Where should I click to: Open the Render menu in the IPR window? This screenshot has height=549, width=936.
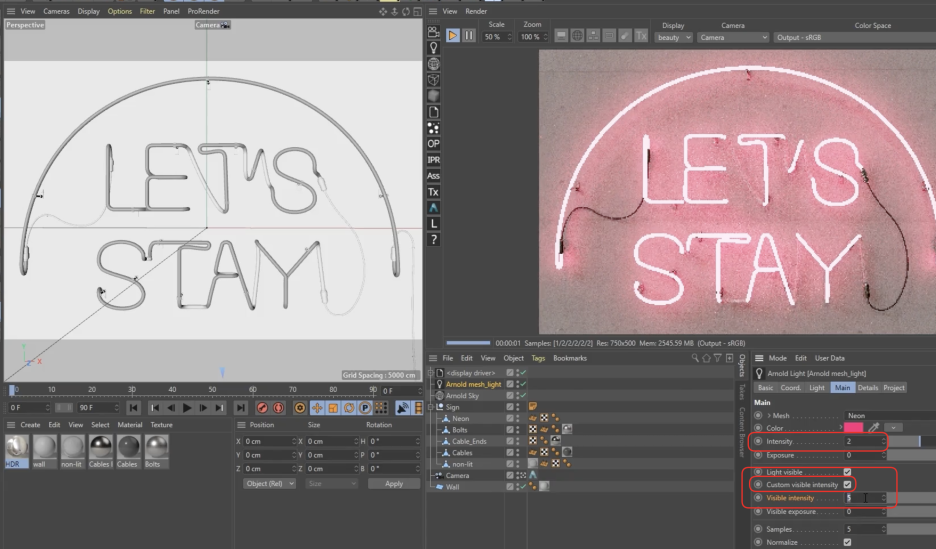(476, 11)
